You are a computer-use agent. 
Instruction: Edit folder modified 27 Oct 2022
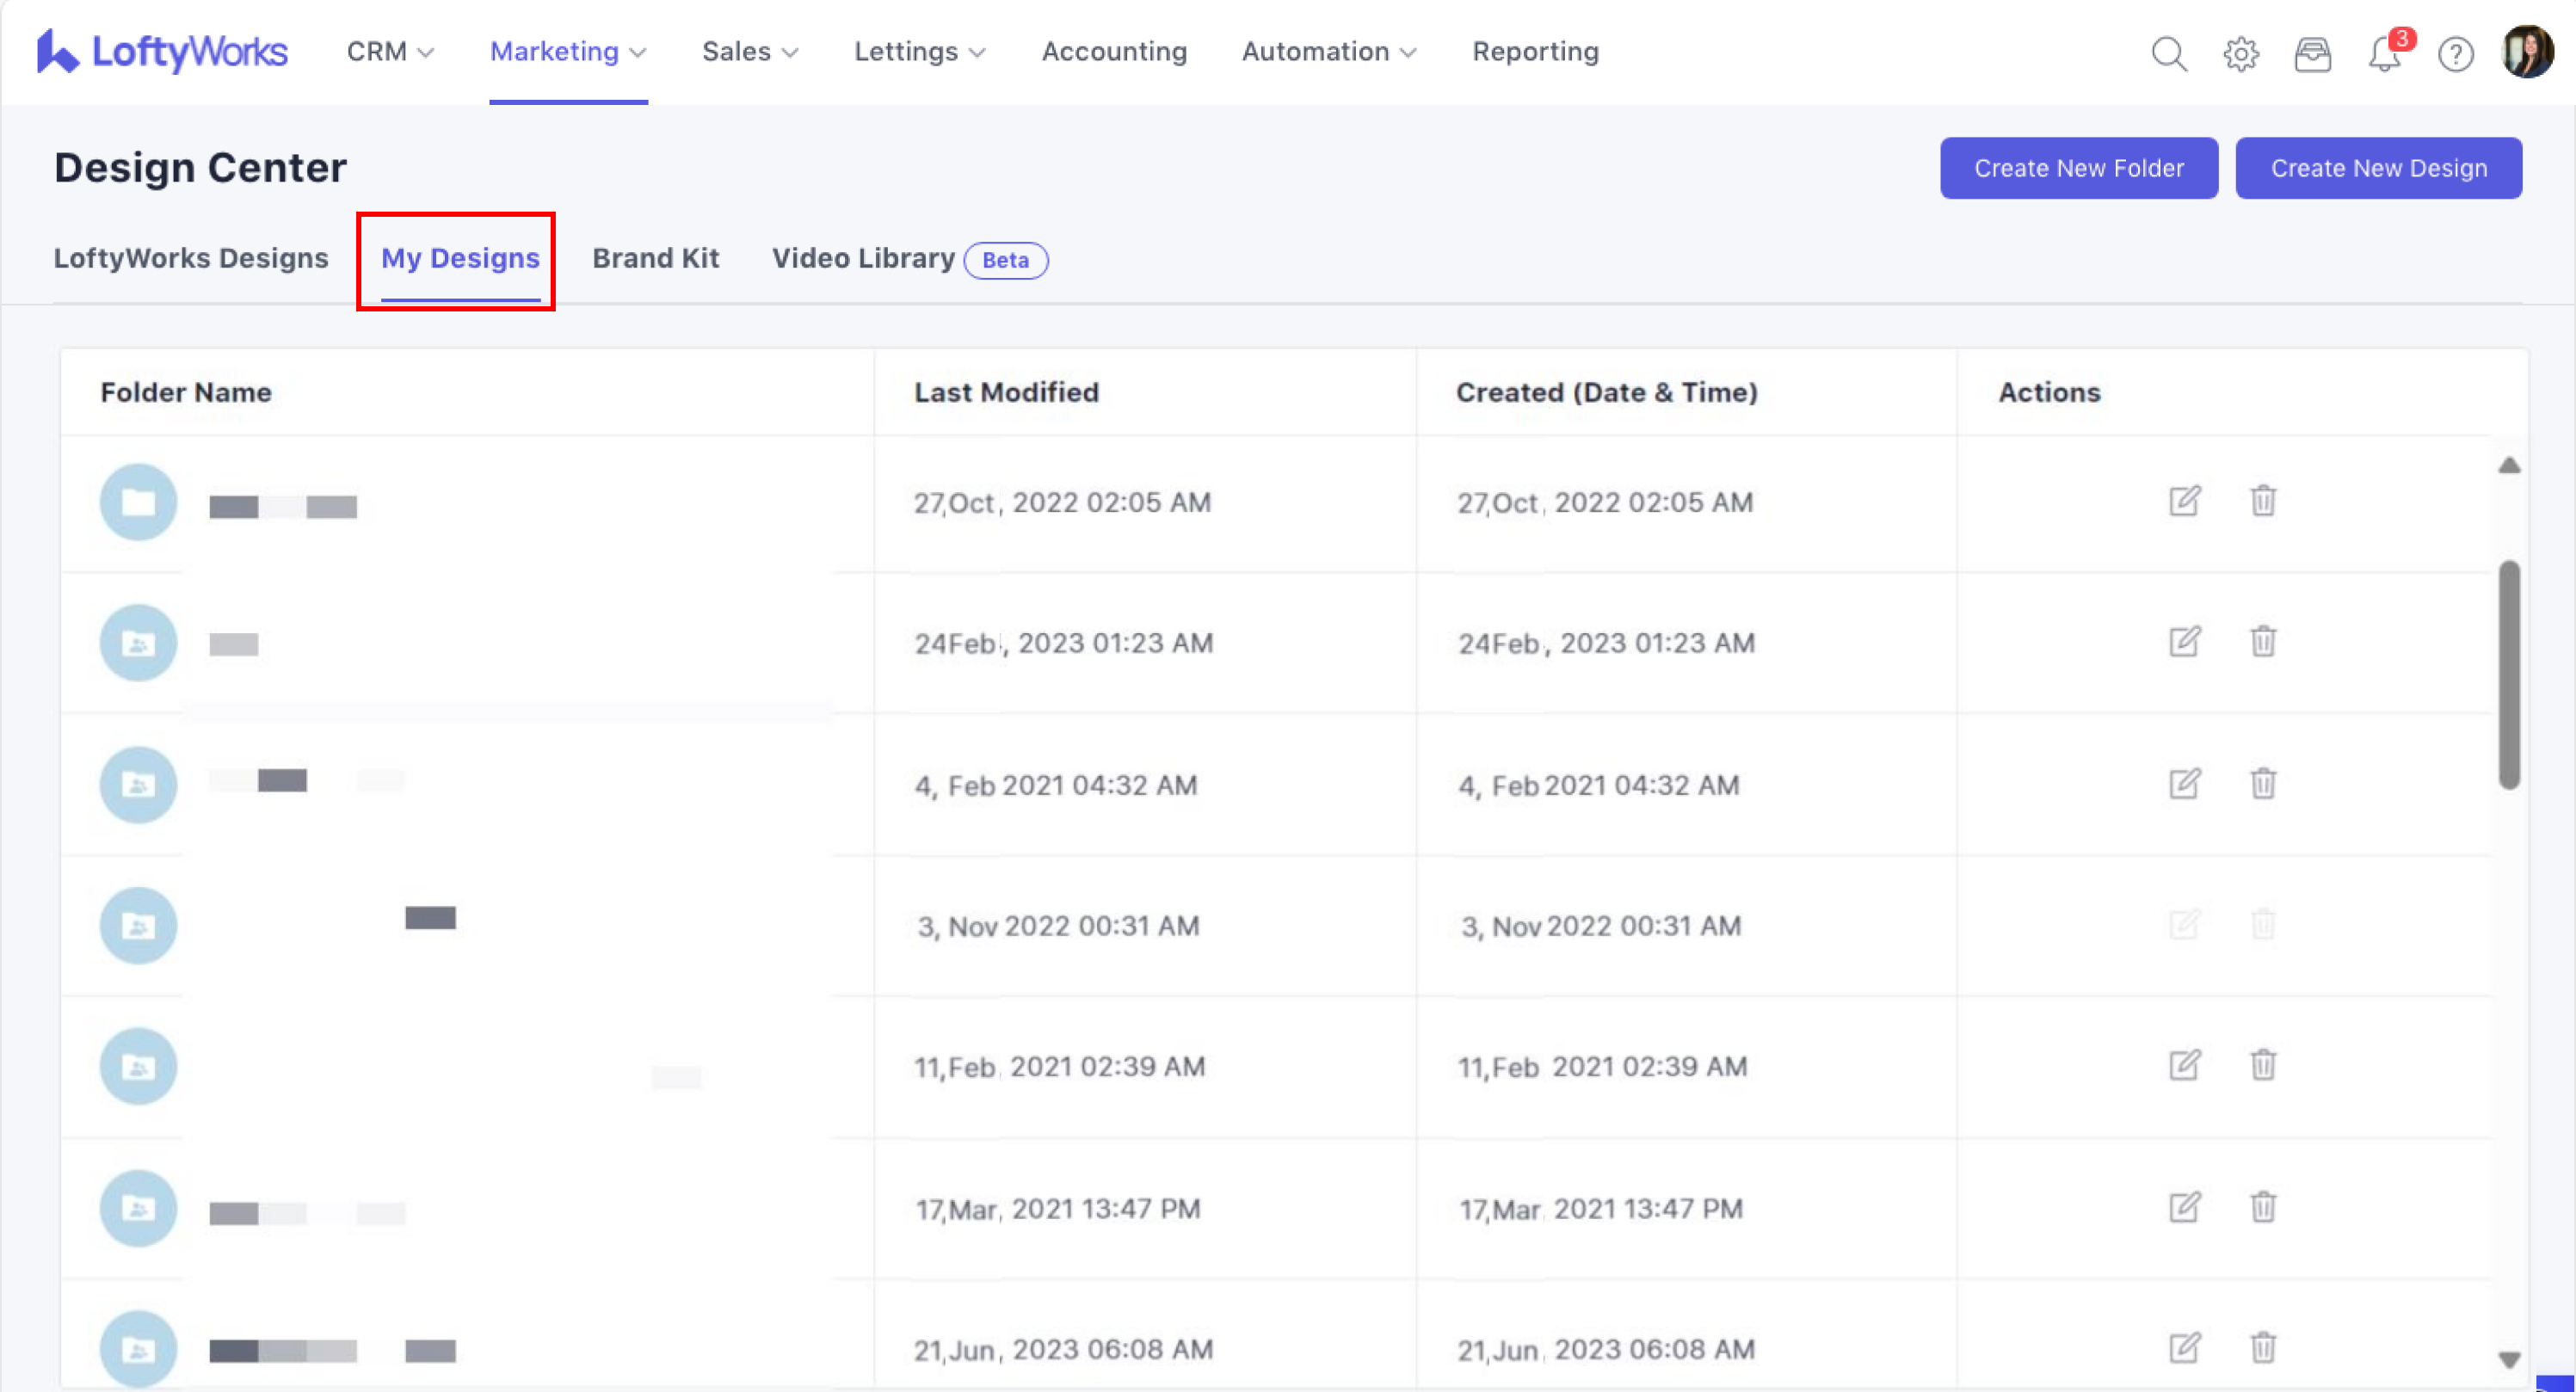coord(2184,501)
